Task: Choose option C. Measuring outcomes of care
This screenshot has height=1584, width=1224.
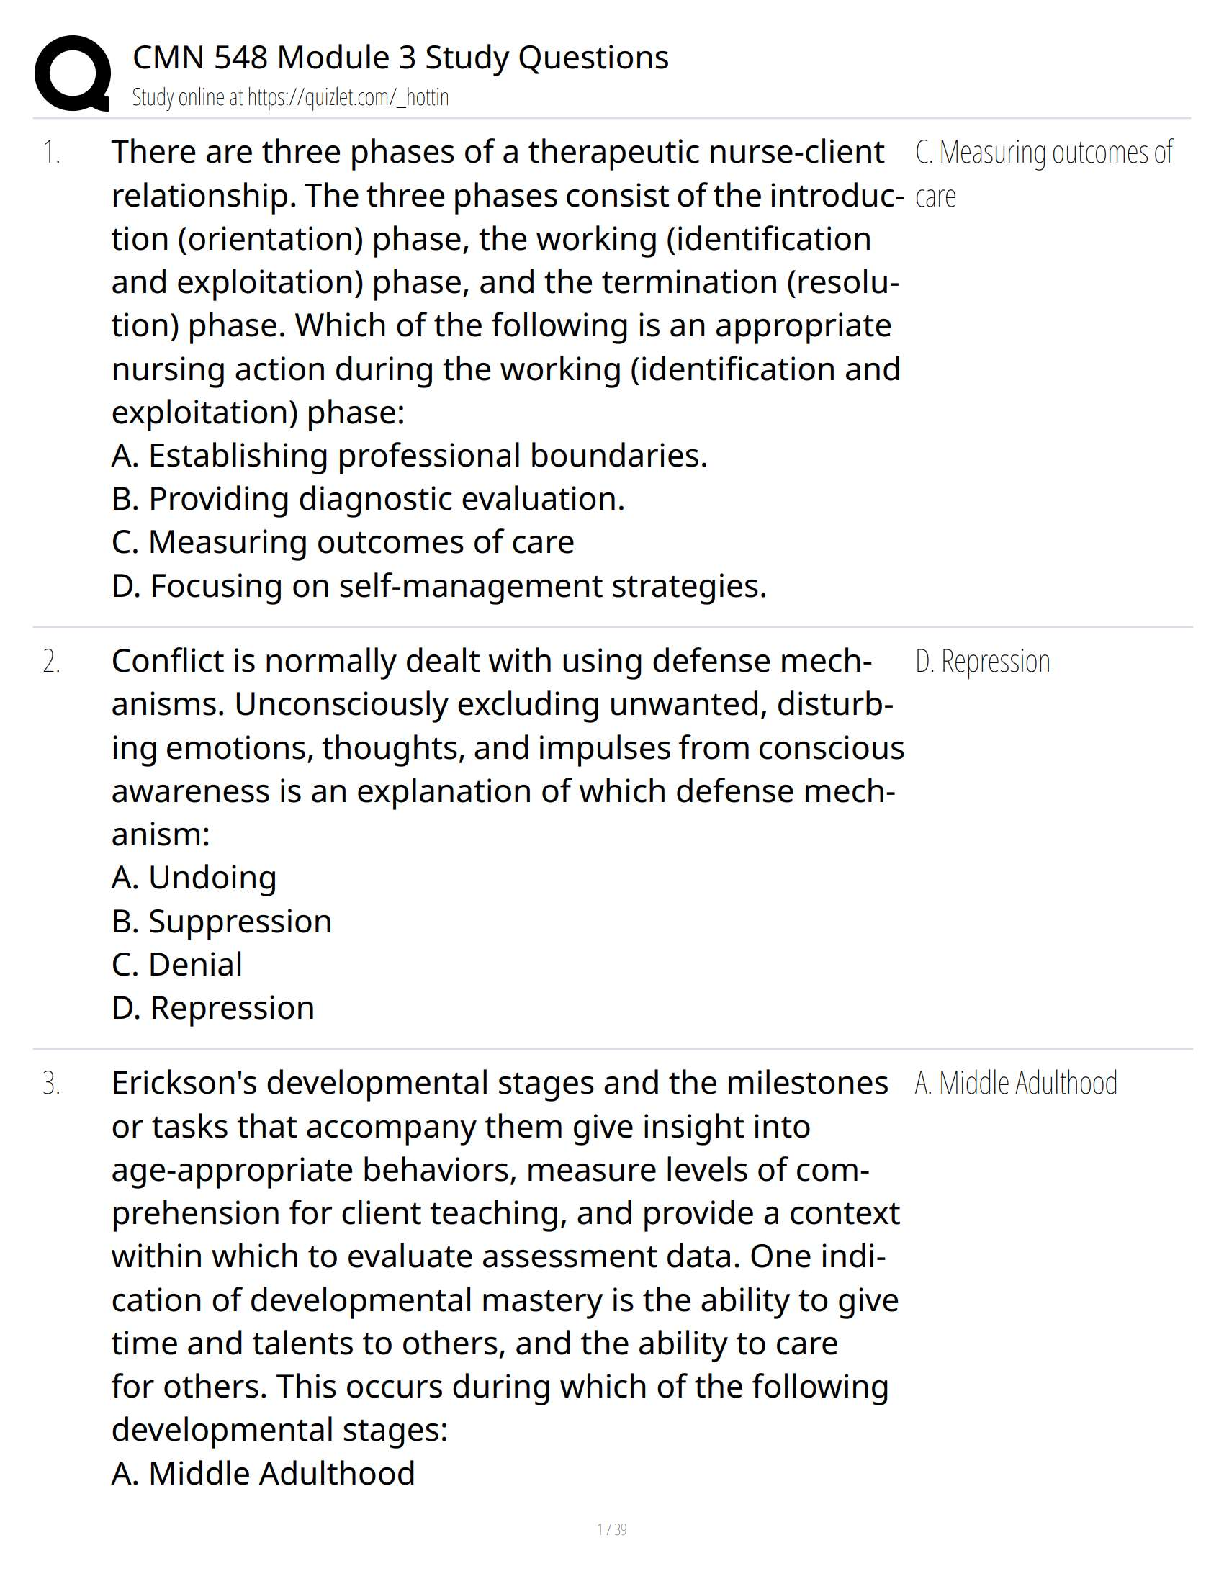Action: tap(343, 542)
